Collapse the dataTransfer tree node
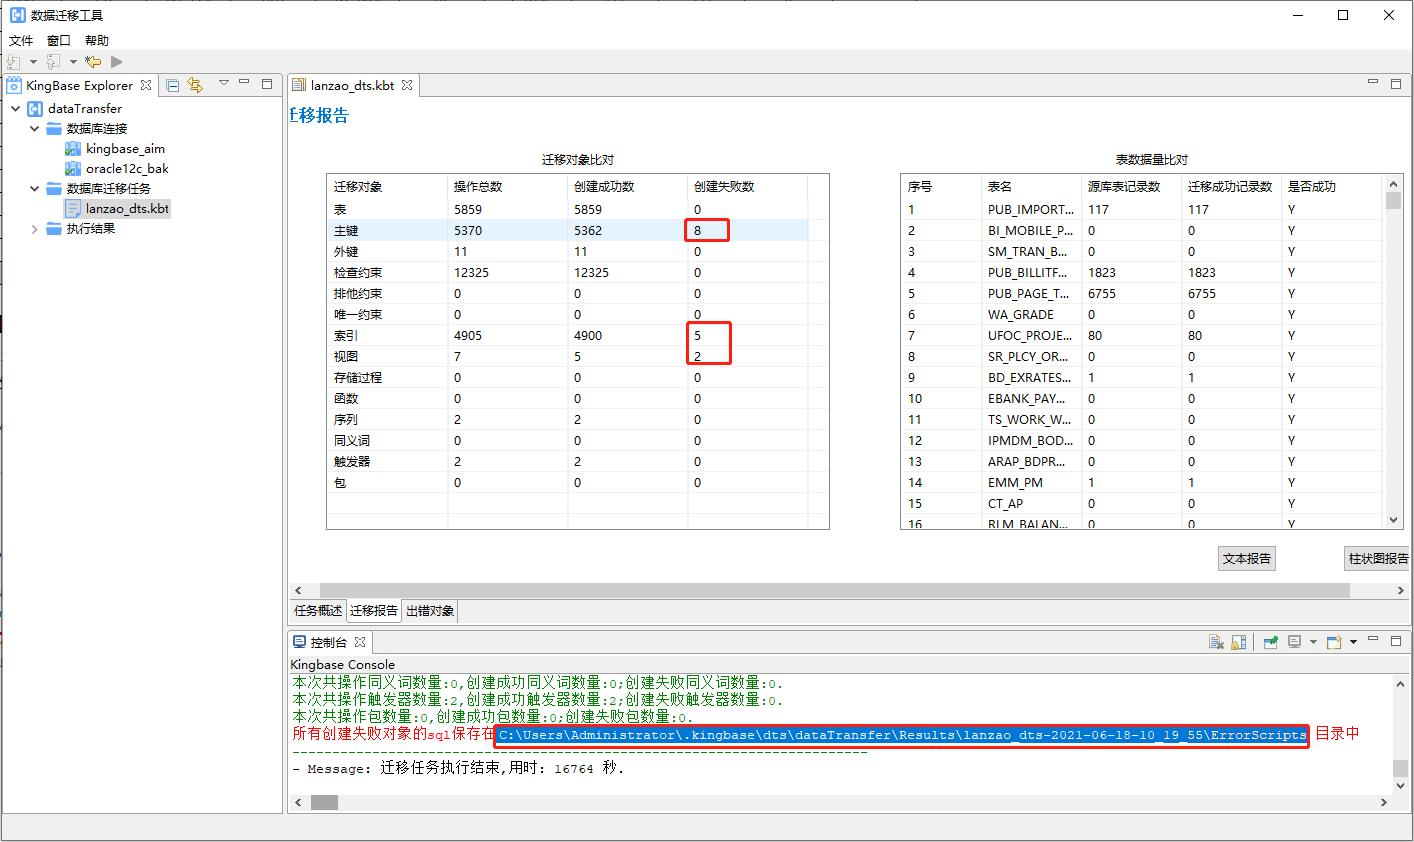This screenshot has width=1414, height=842. 16,108
